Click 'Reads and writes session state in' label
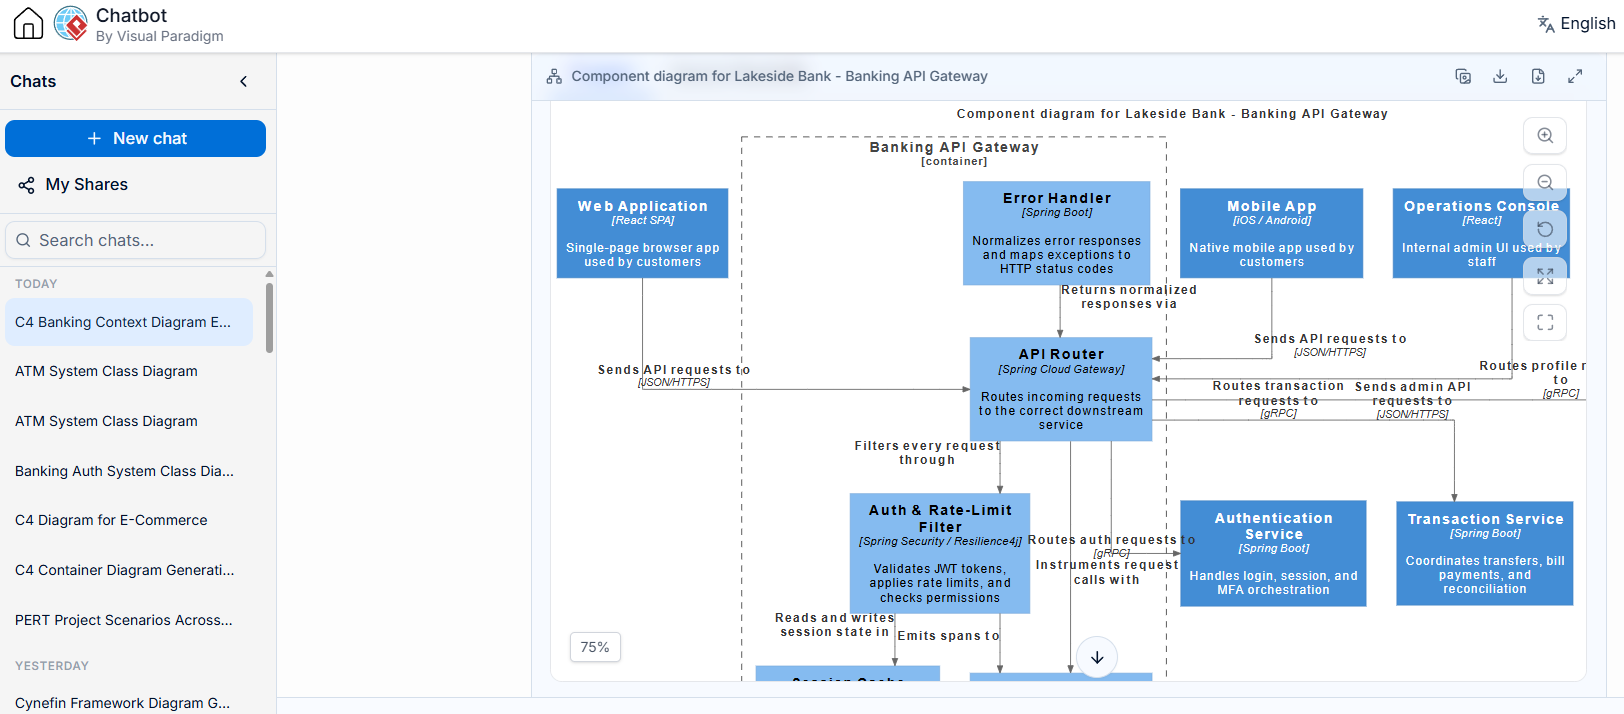This screenshot has width=1624, height=714. [834, 625]
